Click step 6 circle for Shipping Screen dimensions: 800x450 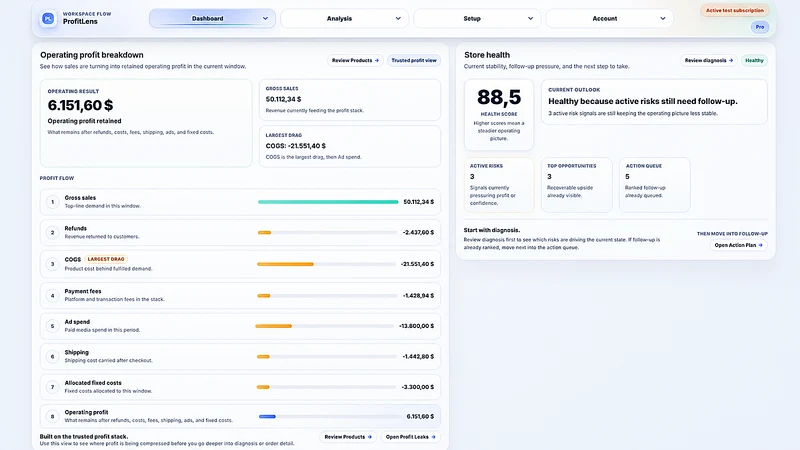(x=53, y=357)
